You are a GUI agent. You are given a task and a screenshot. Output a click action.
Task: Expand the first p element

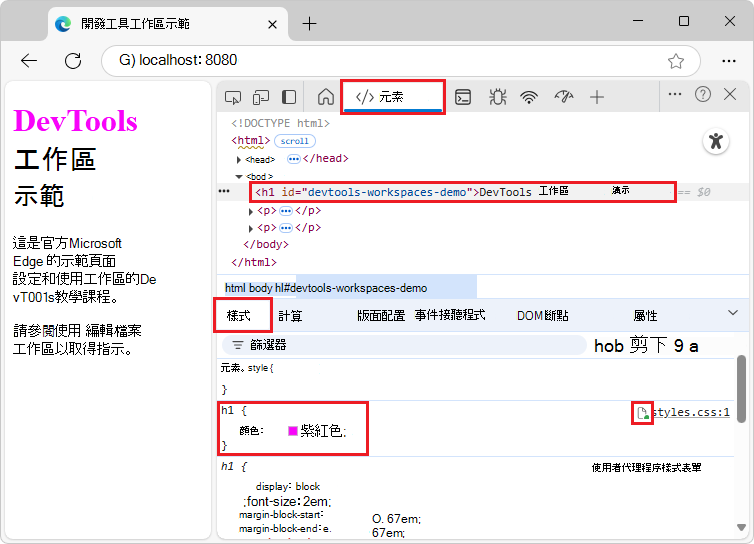(251, 211)
